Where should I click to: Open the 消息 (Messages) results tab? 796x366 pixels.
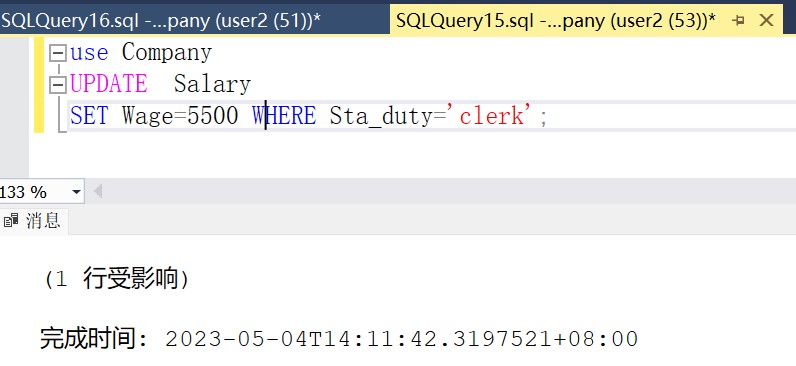point(34,221)
